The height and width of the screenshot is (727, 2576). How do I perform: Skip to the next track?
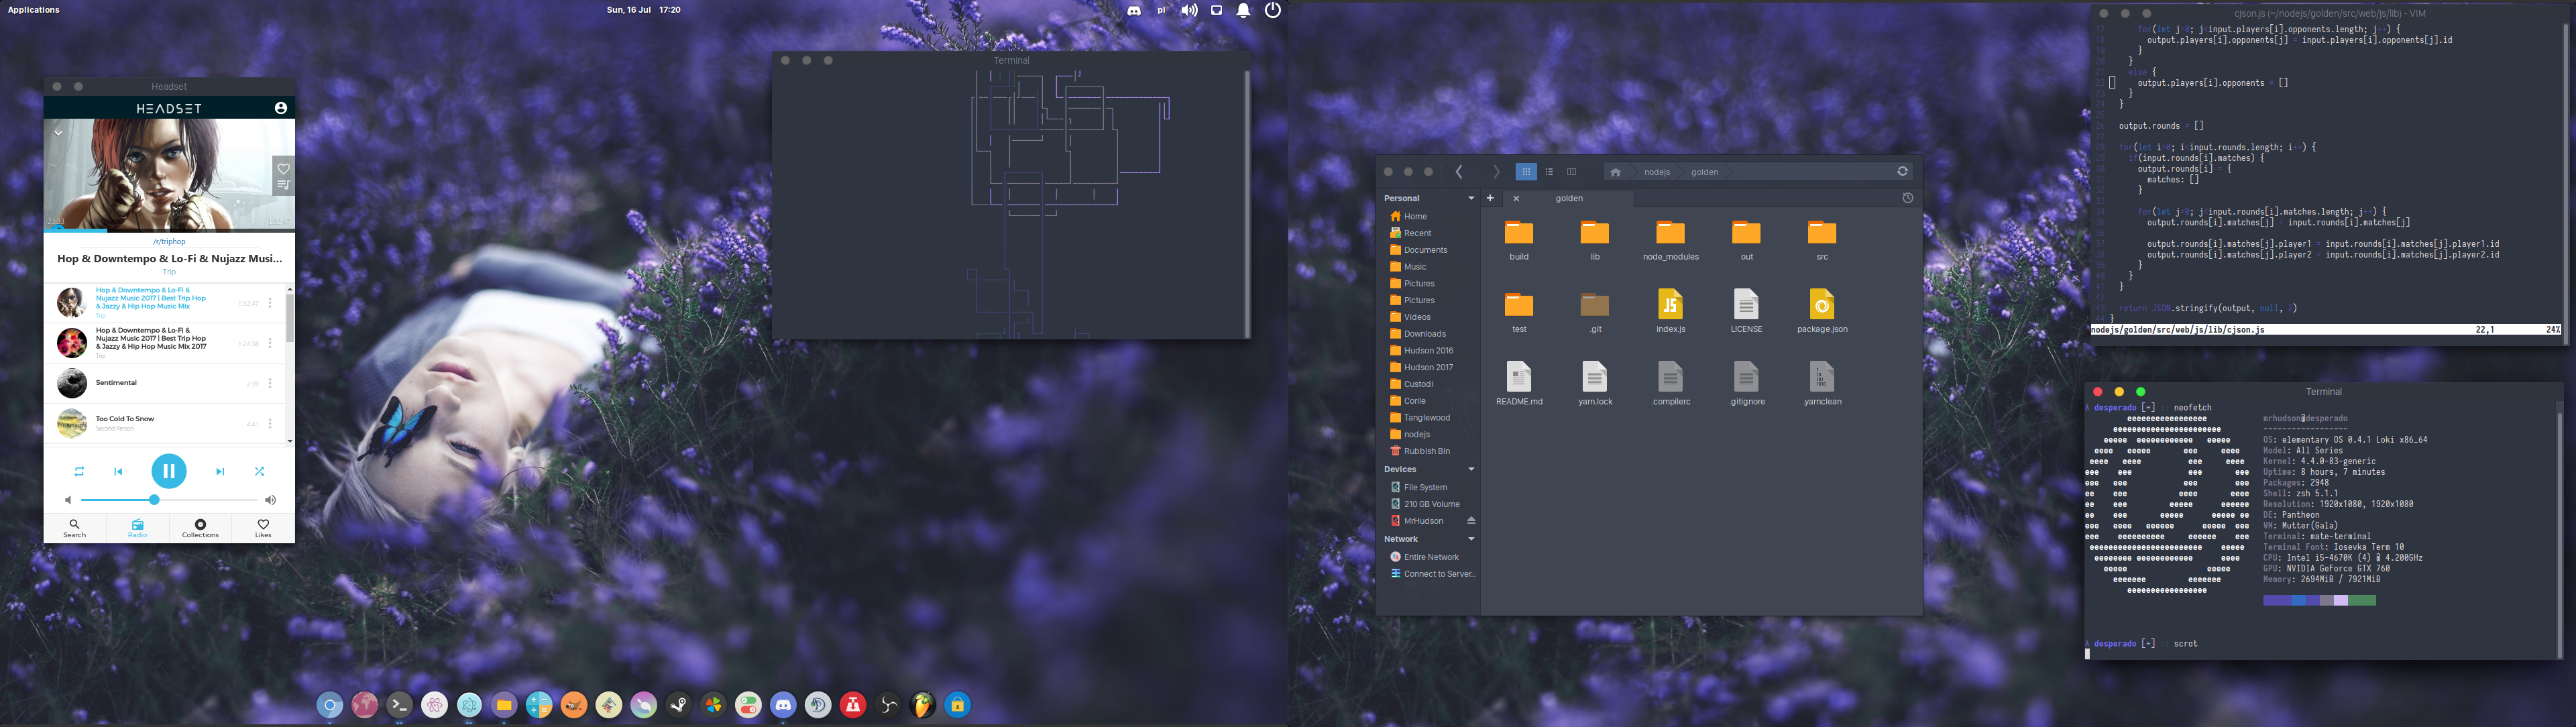[x=220, y=471]
